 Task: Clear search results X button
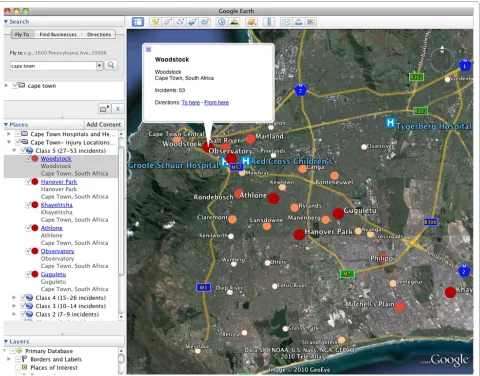(118, 109)
